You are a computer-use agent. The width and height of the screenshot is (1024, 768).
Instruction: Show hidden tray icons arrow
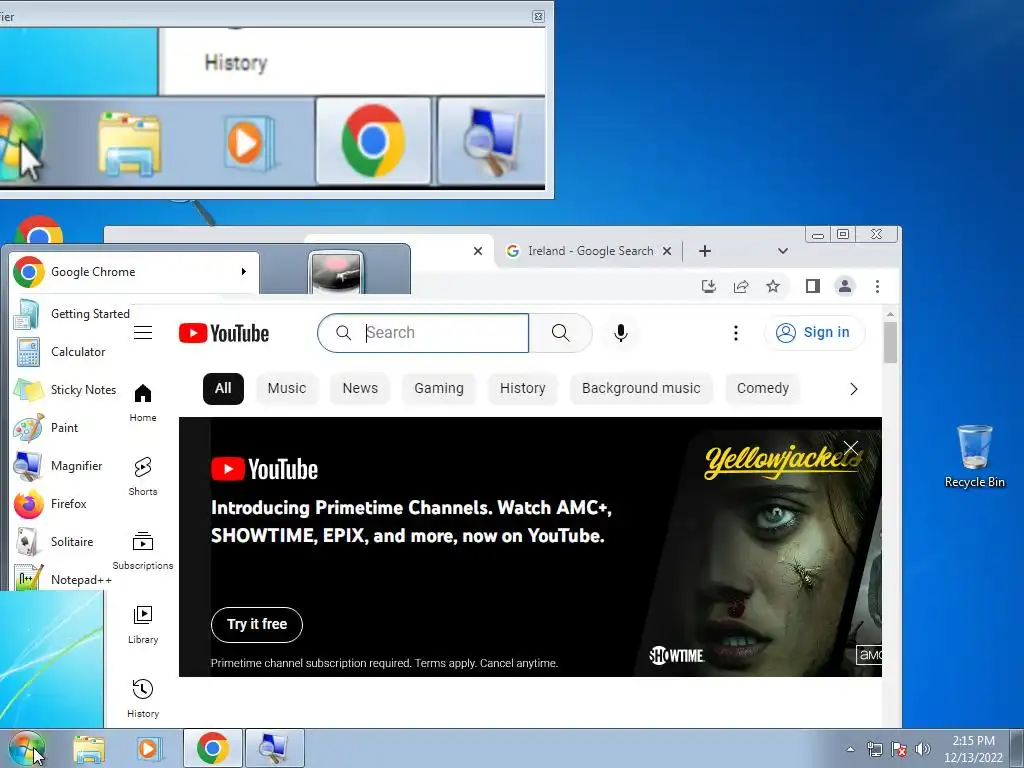[850, 749]
